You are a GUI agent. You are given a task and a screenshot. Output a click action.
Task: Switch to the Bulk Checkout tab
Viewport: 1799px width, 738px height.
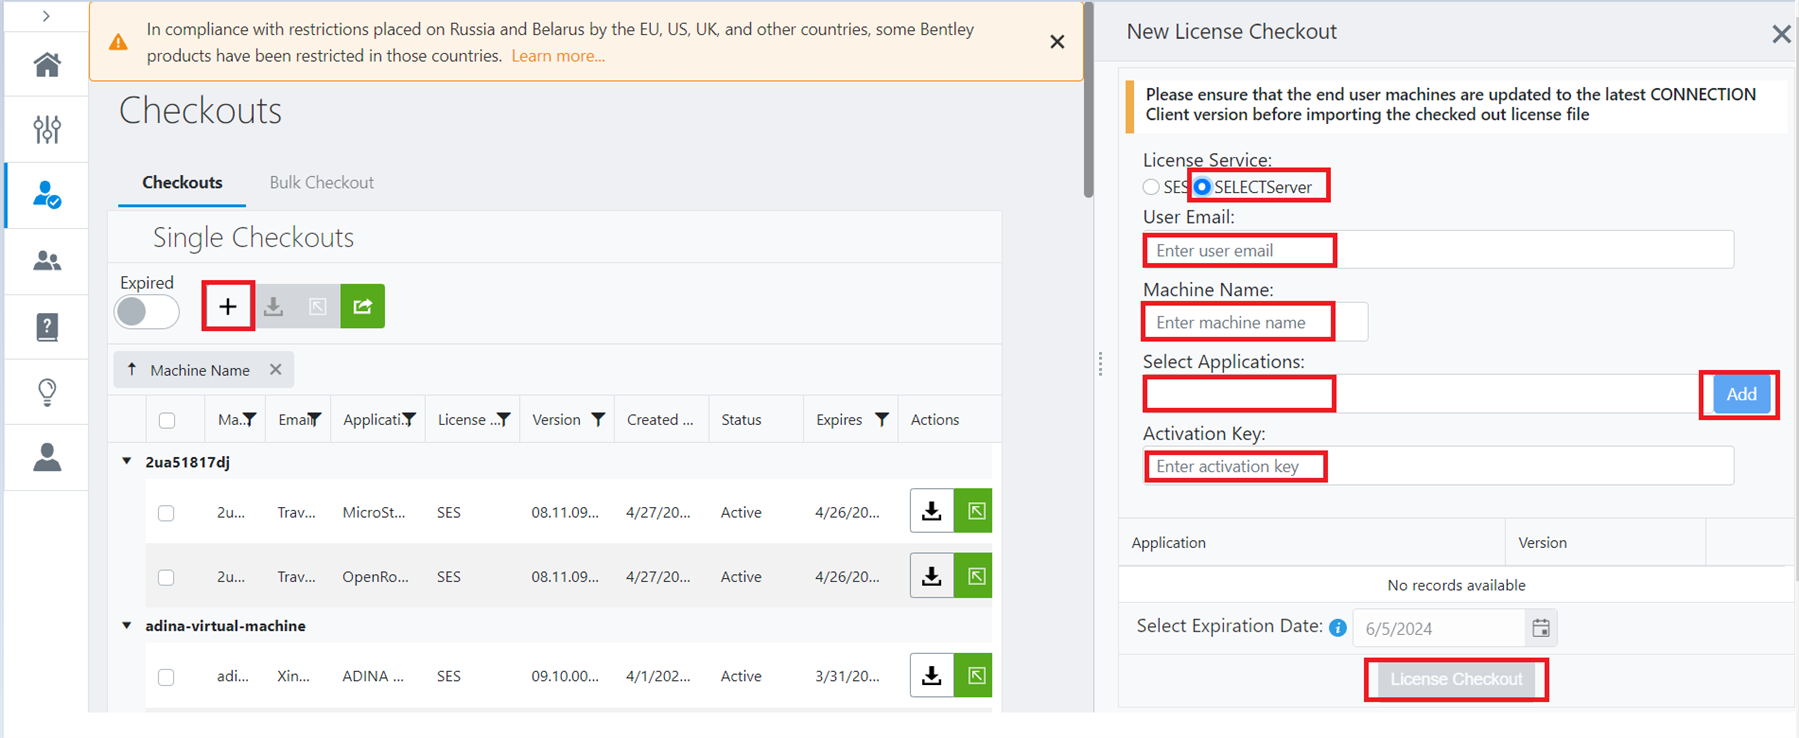point(321,182)
